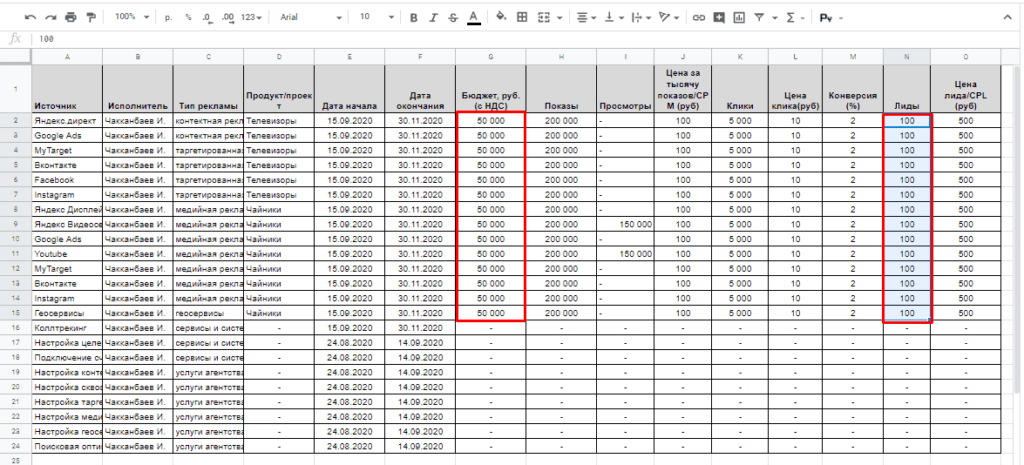Select the Поисковая опти cell in row 24
Screen dimensions: 1024x465
click(x=67, y=447)
